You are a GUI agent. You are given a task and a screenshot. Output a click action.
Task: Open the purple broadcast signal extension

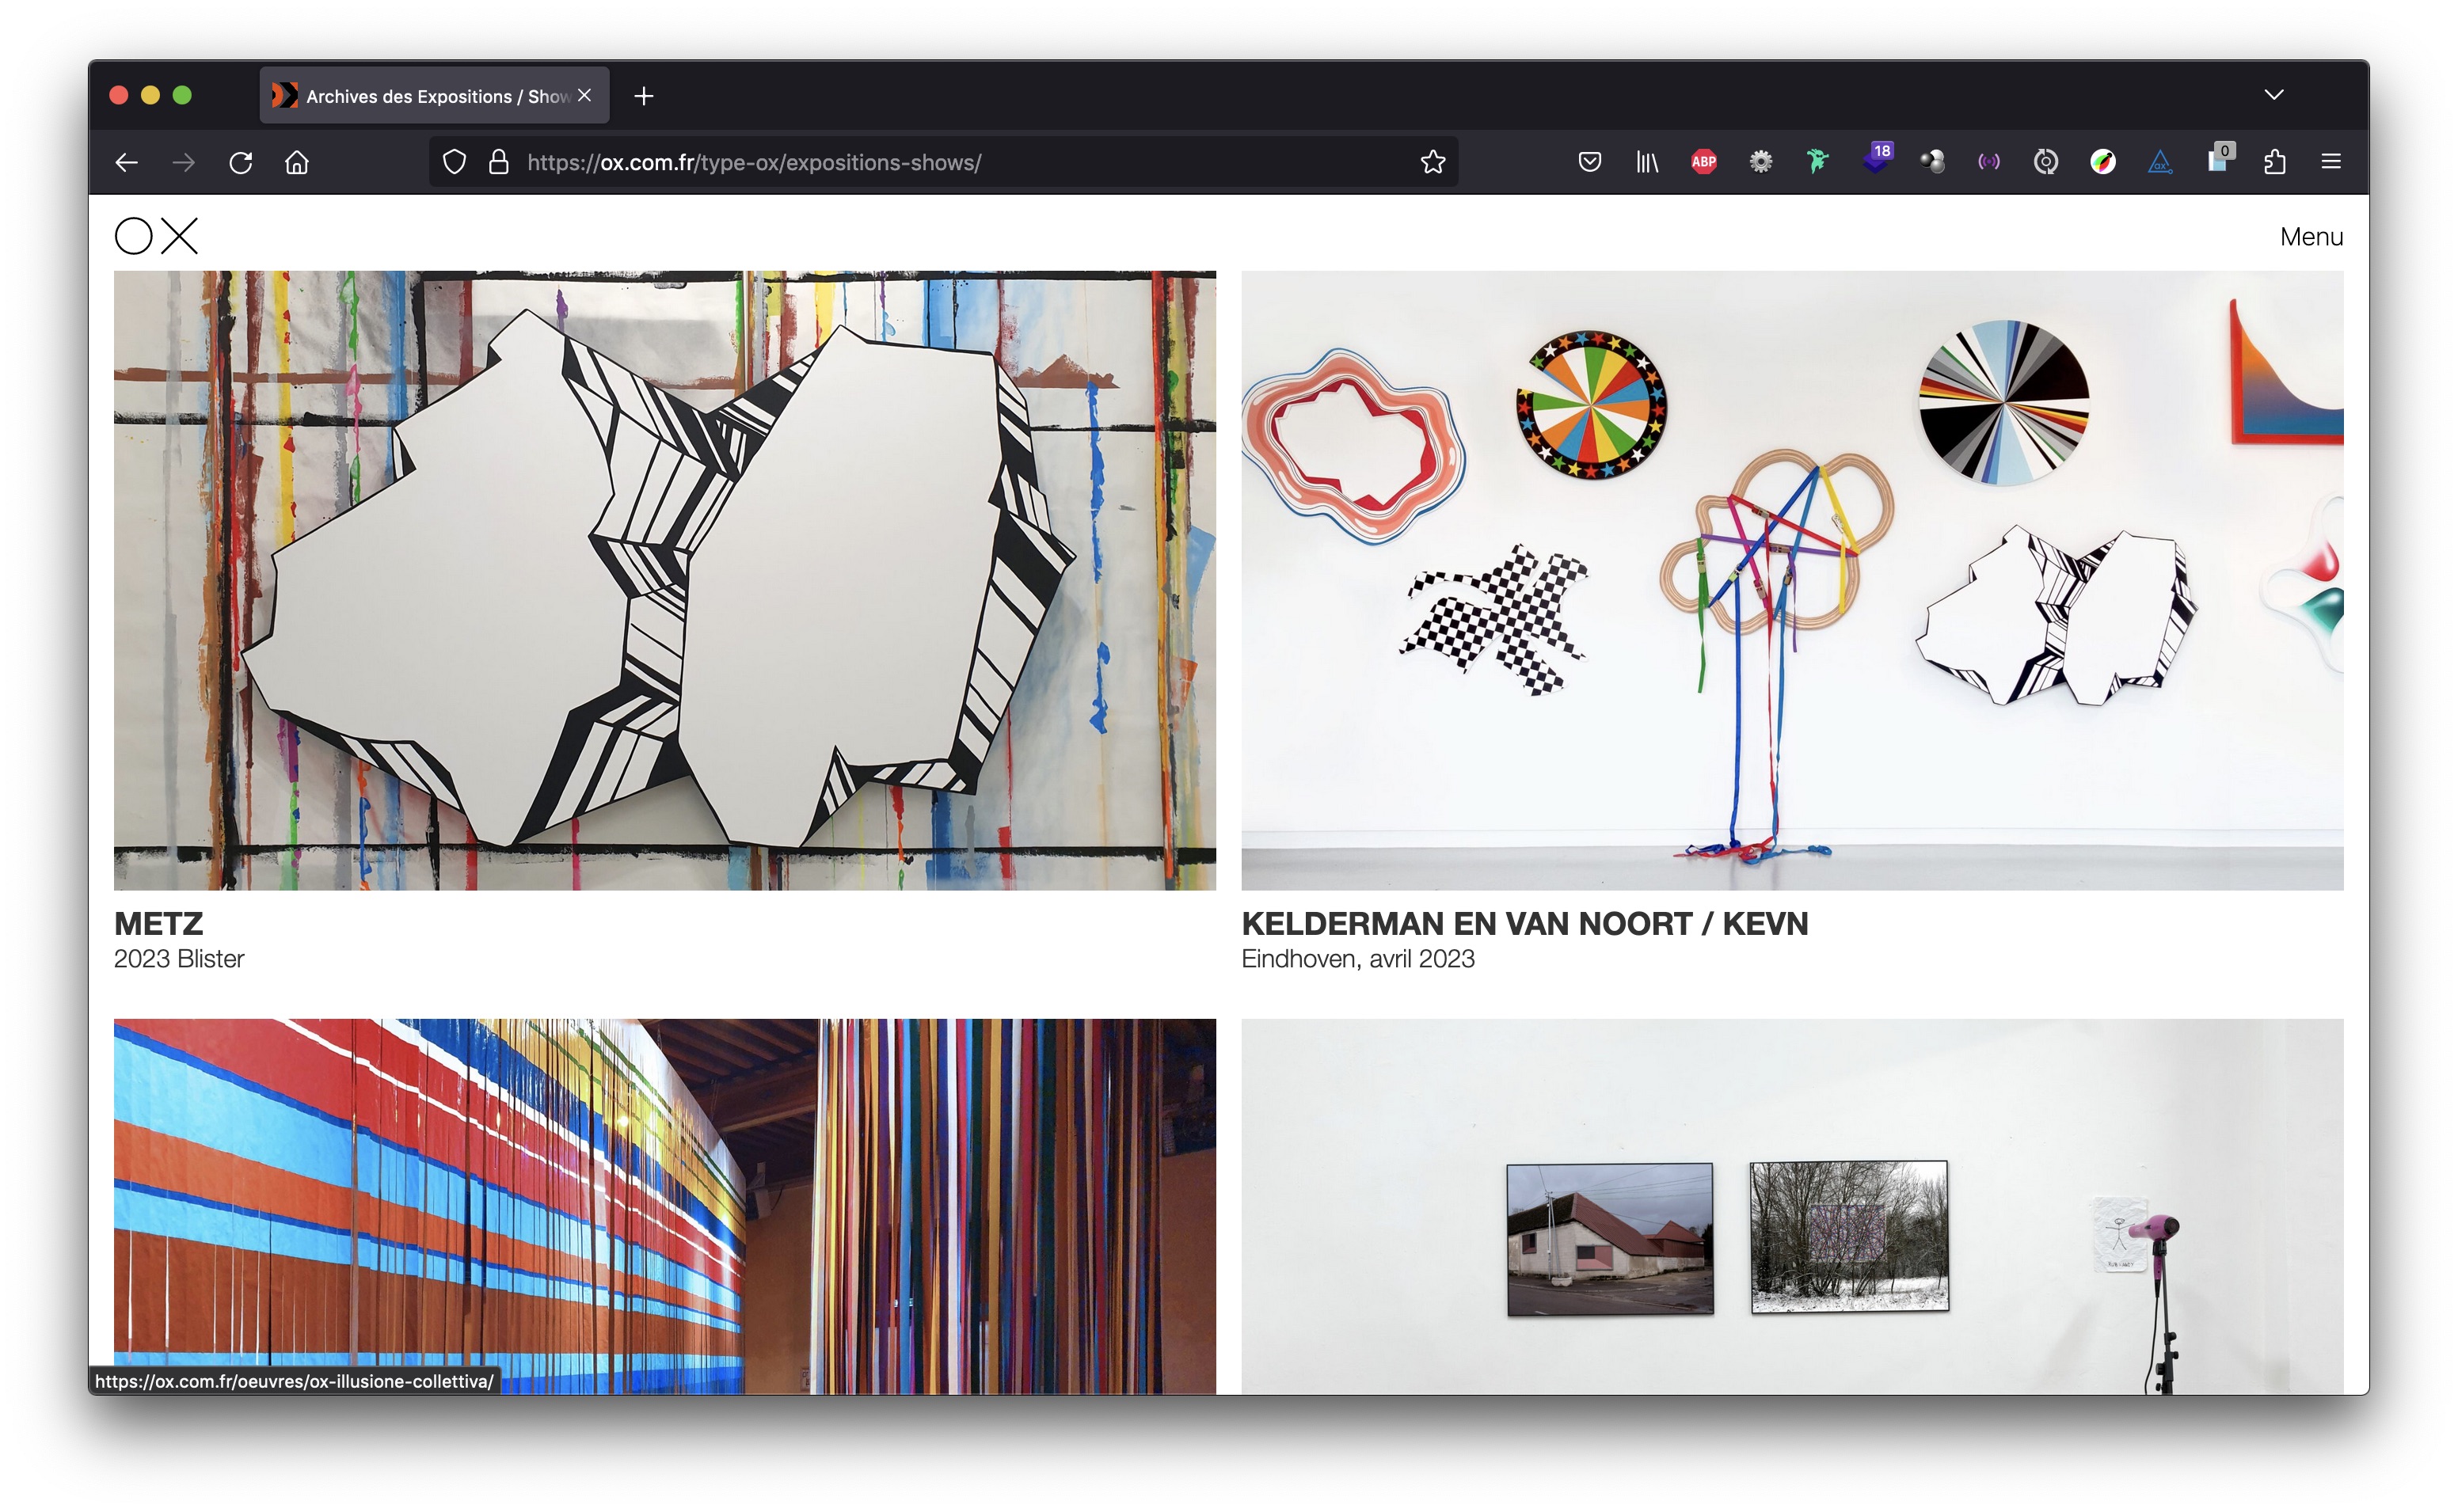[x=1988, y=162]
